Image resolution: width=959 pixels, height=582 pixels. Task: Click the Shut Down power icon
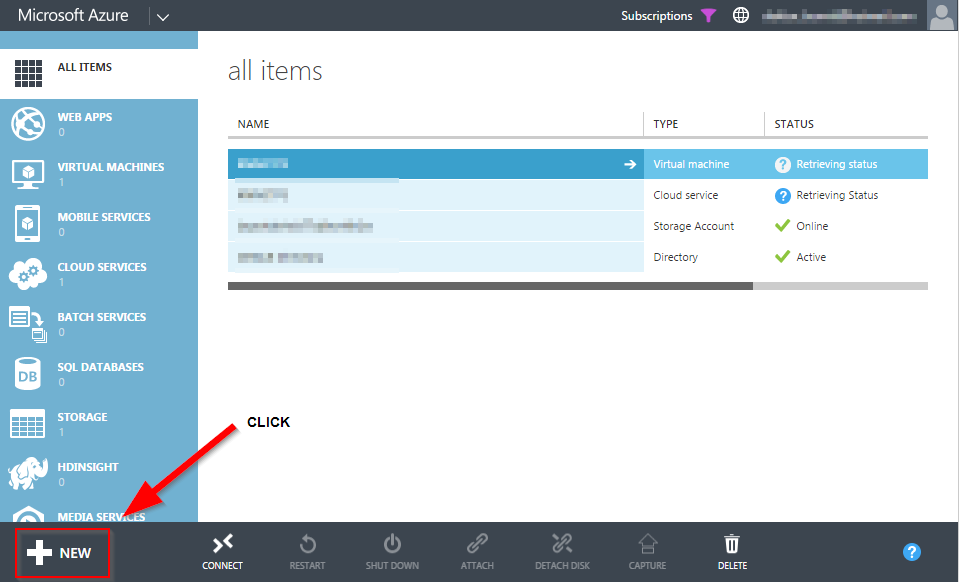[x=392, y=543]
